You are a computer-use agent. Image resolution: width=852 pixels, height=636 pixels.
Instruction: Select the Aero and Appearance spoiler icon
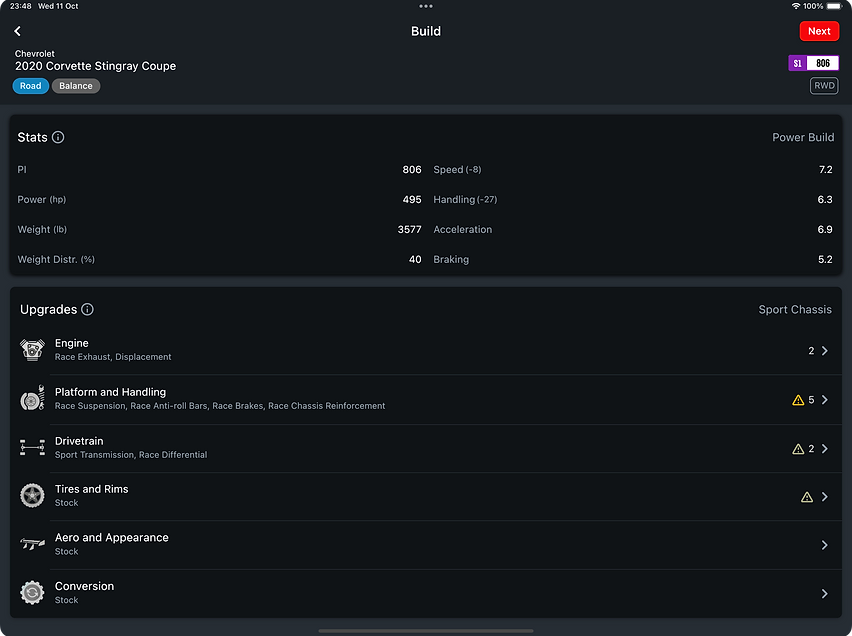pos(32,544)
